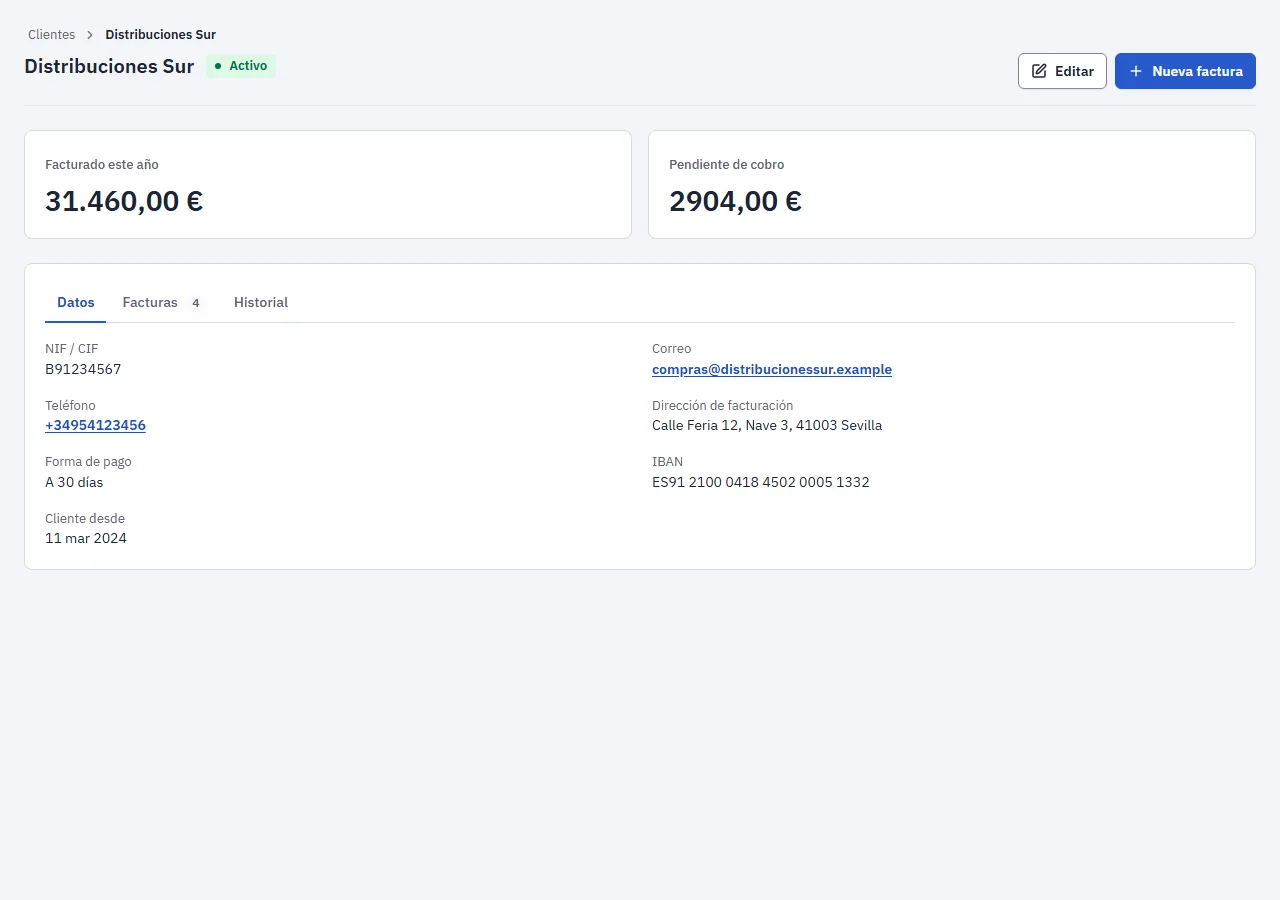Click the Forma de pago label
Image resolution: width=1280 pixels, height=900 pixels.
(88, 461)
